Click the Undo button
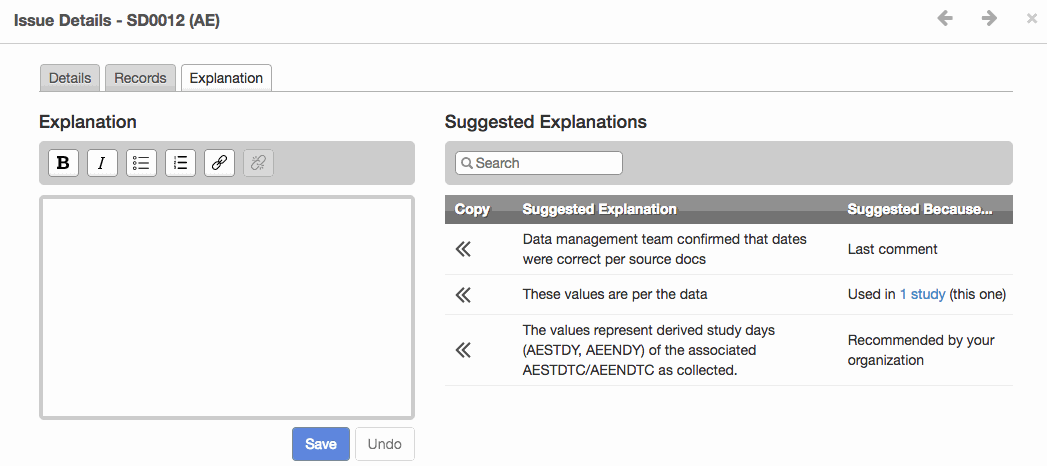The image size is (1047, 466). [x=385, y=444]
